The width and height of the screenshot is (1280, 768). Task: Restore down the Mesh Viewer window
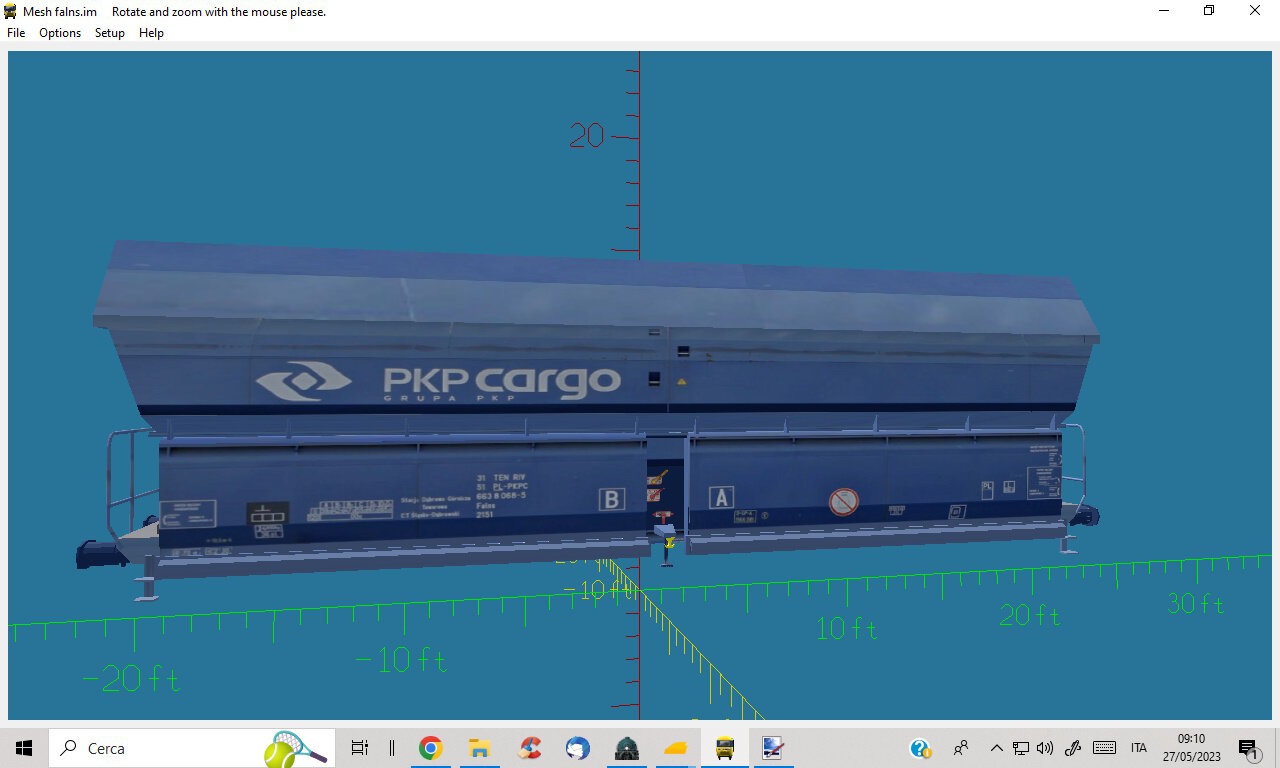pyautogui.click(x=1209, y=11)
